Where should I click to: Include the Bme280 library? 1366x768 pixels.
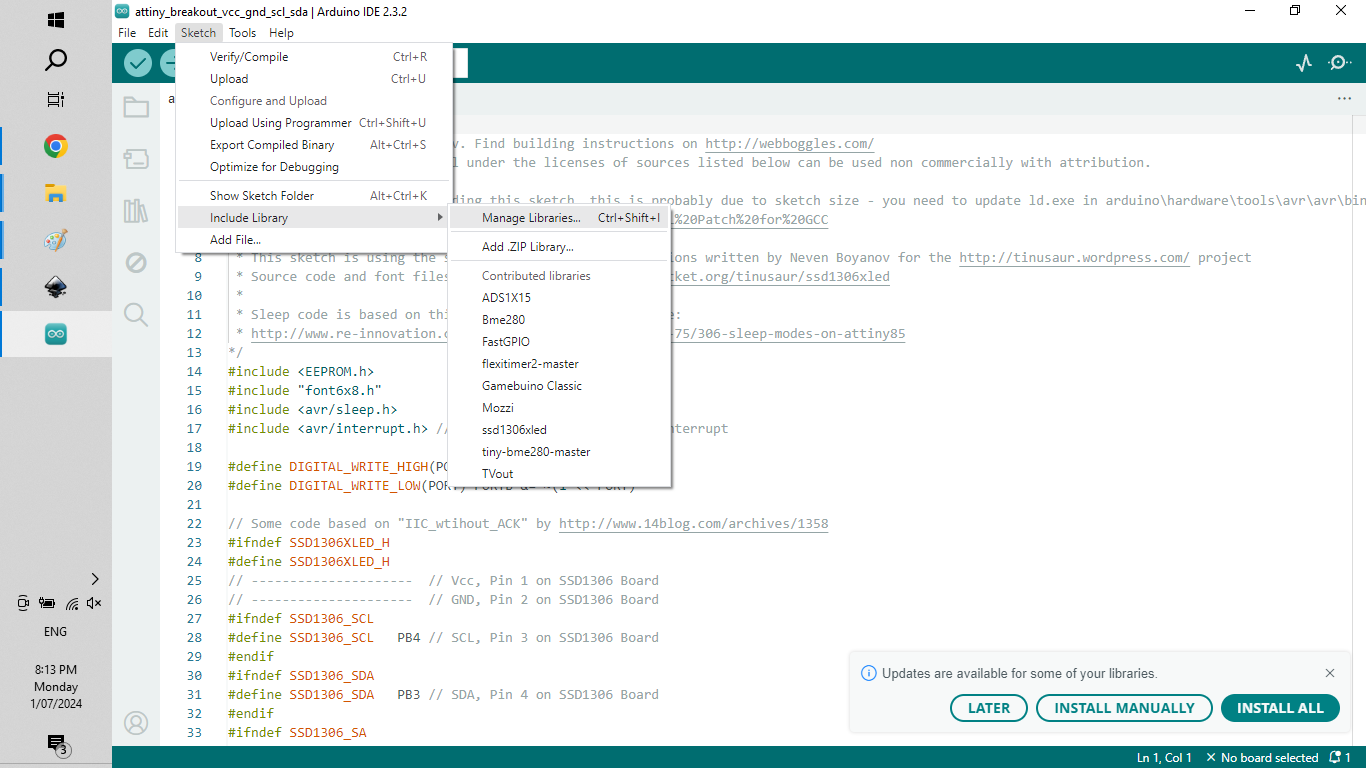[x=559, y=320]
